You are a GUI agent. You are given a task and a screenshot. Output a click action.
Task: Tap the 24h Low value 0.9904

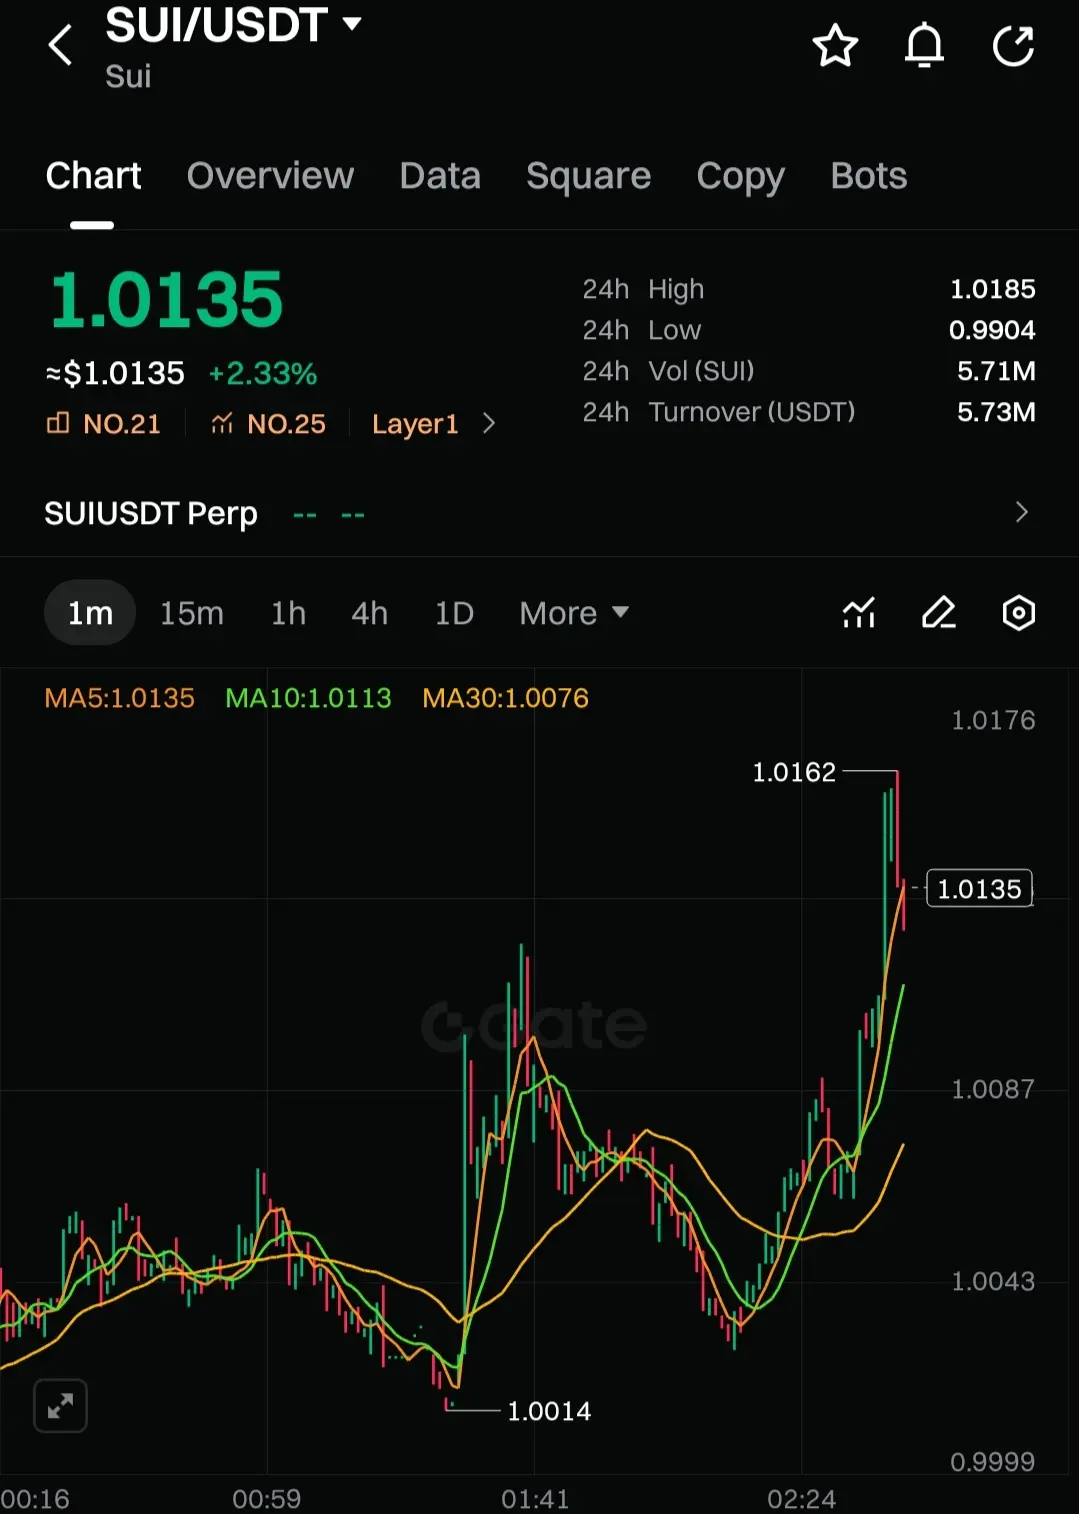click(992, 330)
